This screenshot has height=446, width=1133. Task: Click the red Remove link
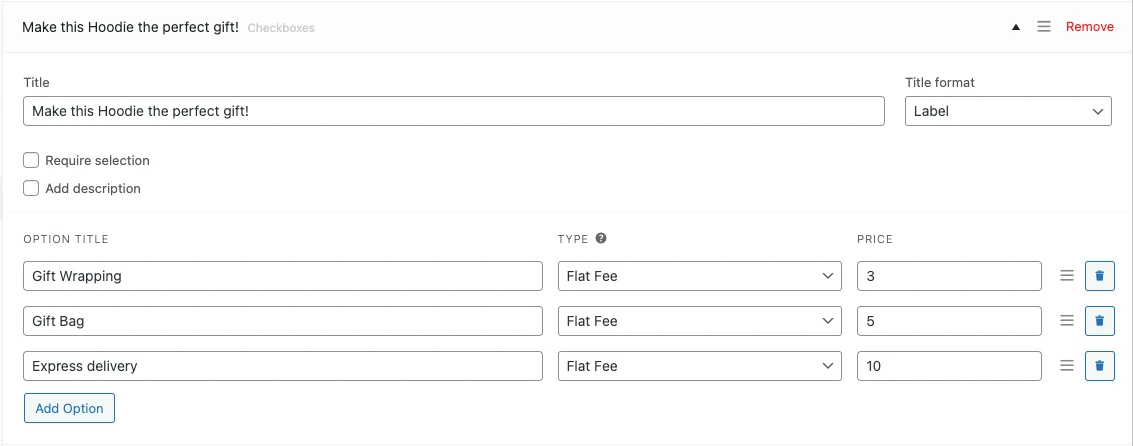tap(1089, 27)
